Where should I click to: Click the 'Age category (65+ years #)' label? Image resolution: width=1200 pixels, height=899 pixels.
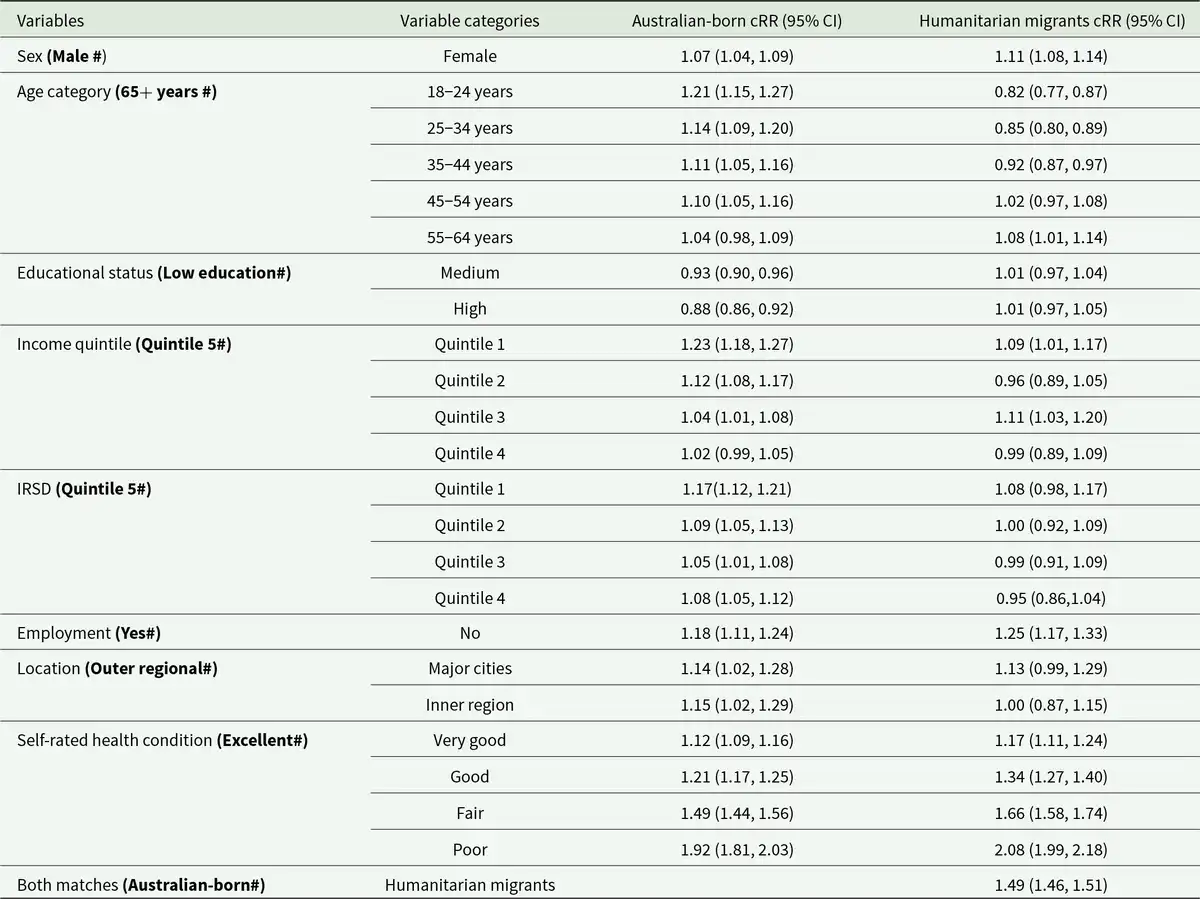117,92
